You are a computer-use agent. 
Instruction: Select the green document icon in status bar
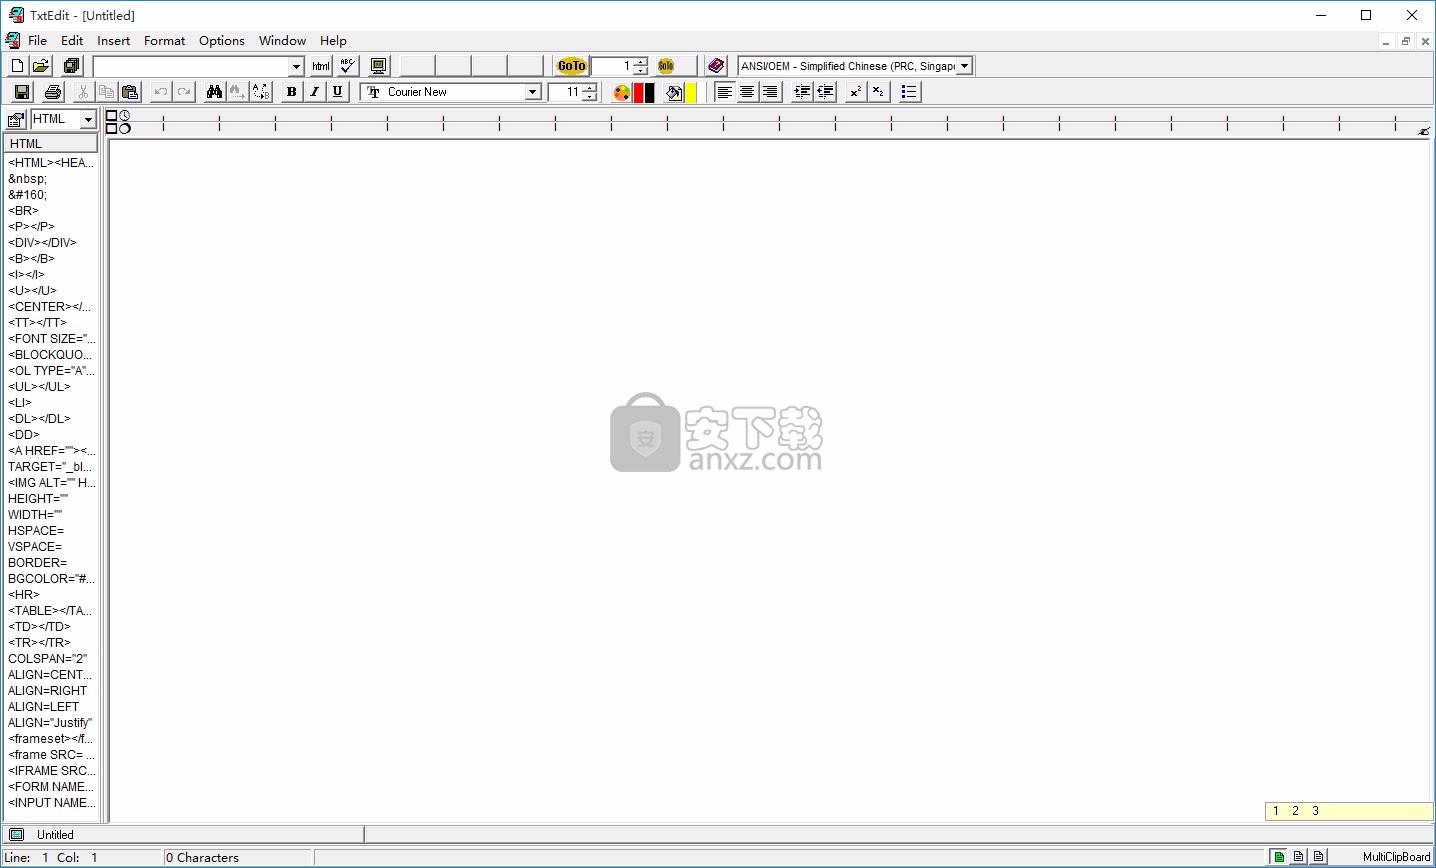(x=1279, y=857)
